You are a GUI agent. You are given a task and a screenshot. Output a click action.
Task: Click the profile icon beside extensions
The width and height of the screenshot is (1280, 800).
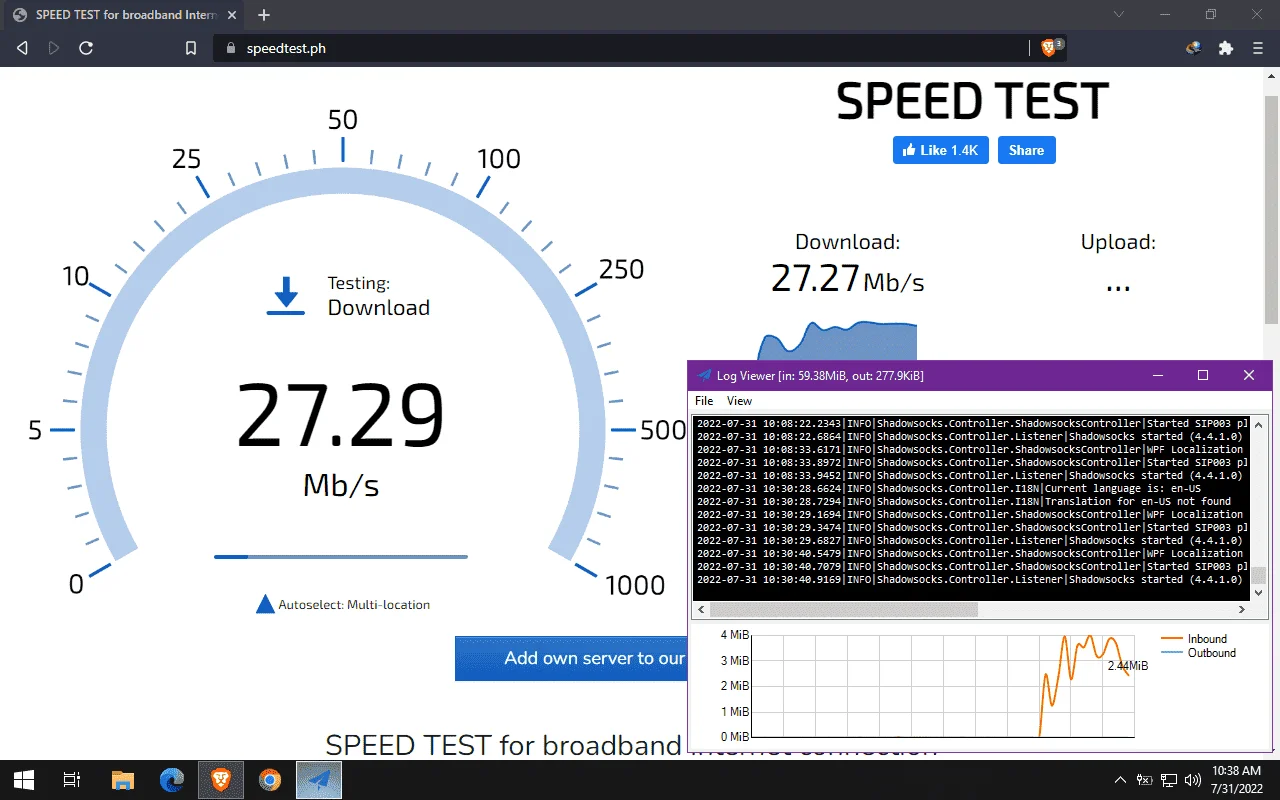point(1193,48)
